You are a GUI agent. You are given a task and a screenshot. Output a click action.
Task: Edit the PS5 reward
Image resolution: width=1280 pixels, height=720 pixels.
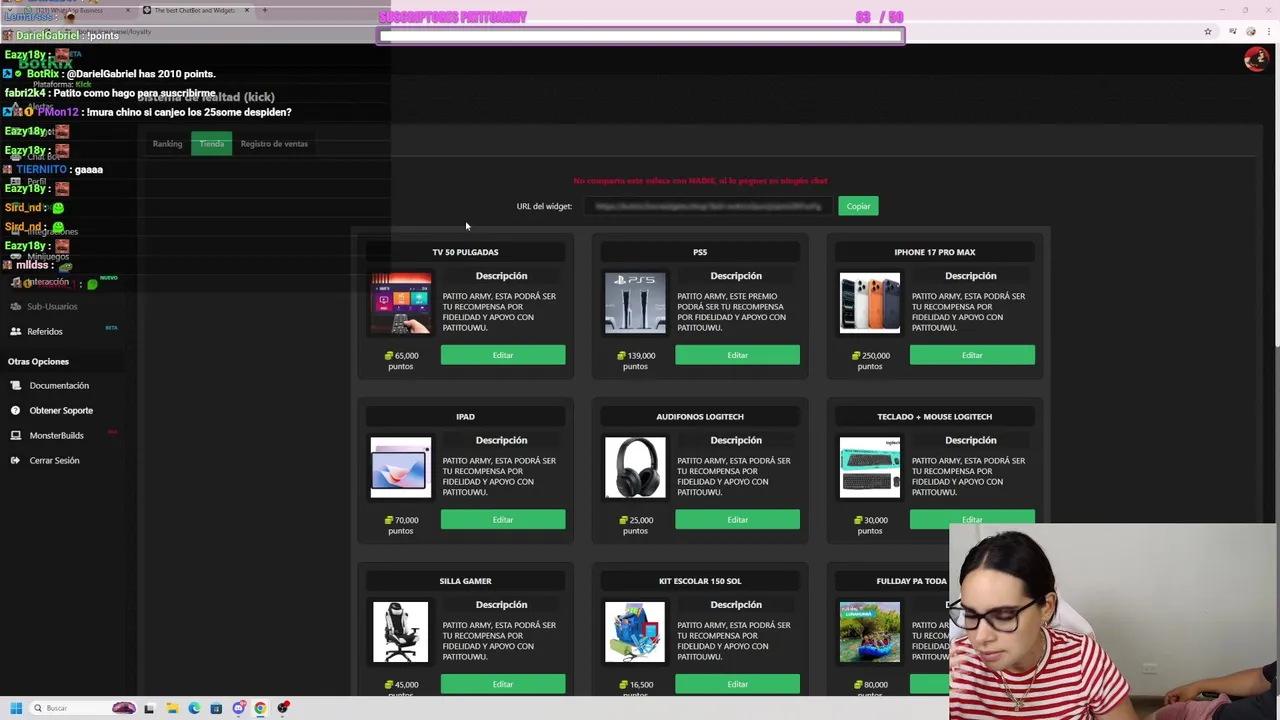pyautogui.click(x=737, y=355)
